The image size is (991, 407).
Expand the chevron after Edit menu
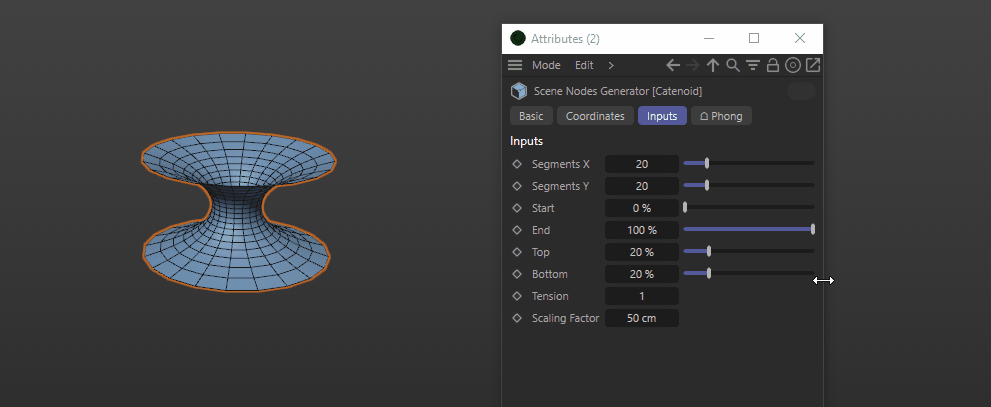tap(611, 65)
